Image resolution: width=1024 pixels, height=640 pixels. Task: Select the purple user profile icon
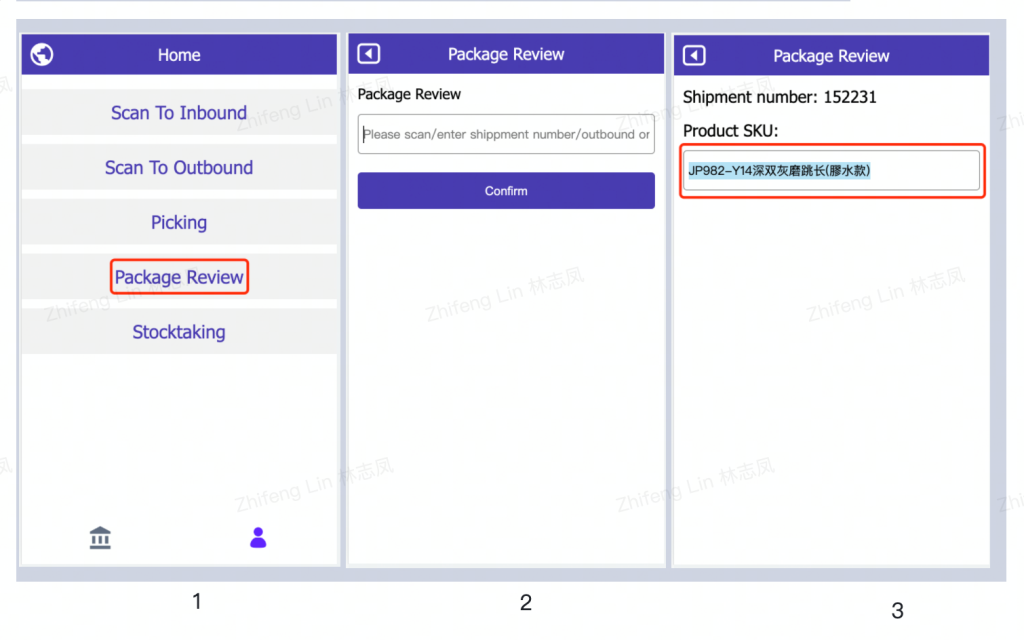[x=258, y=537]
